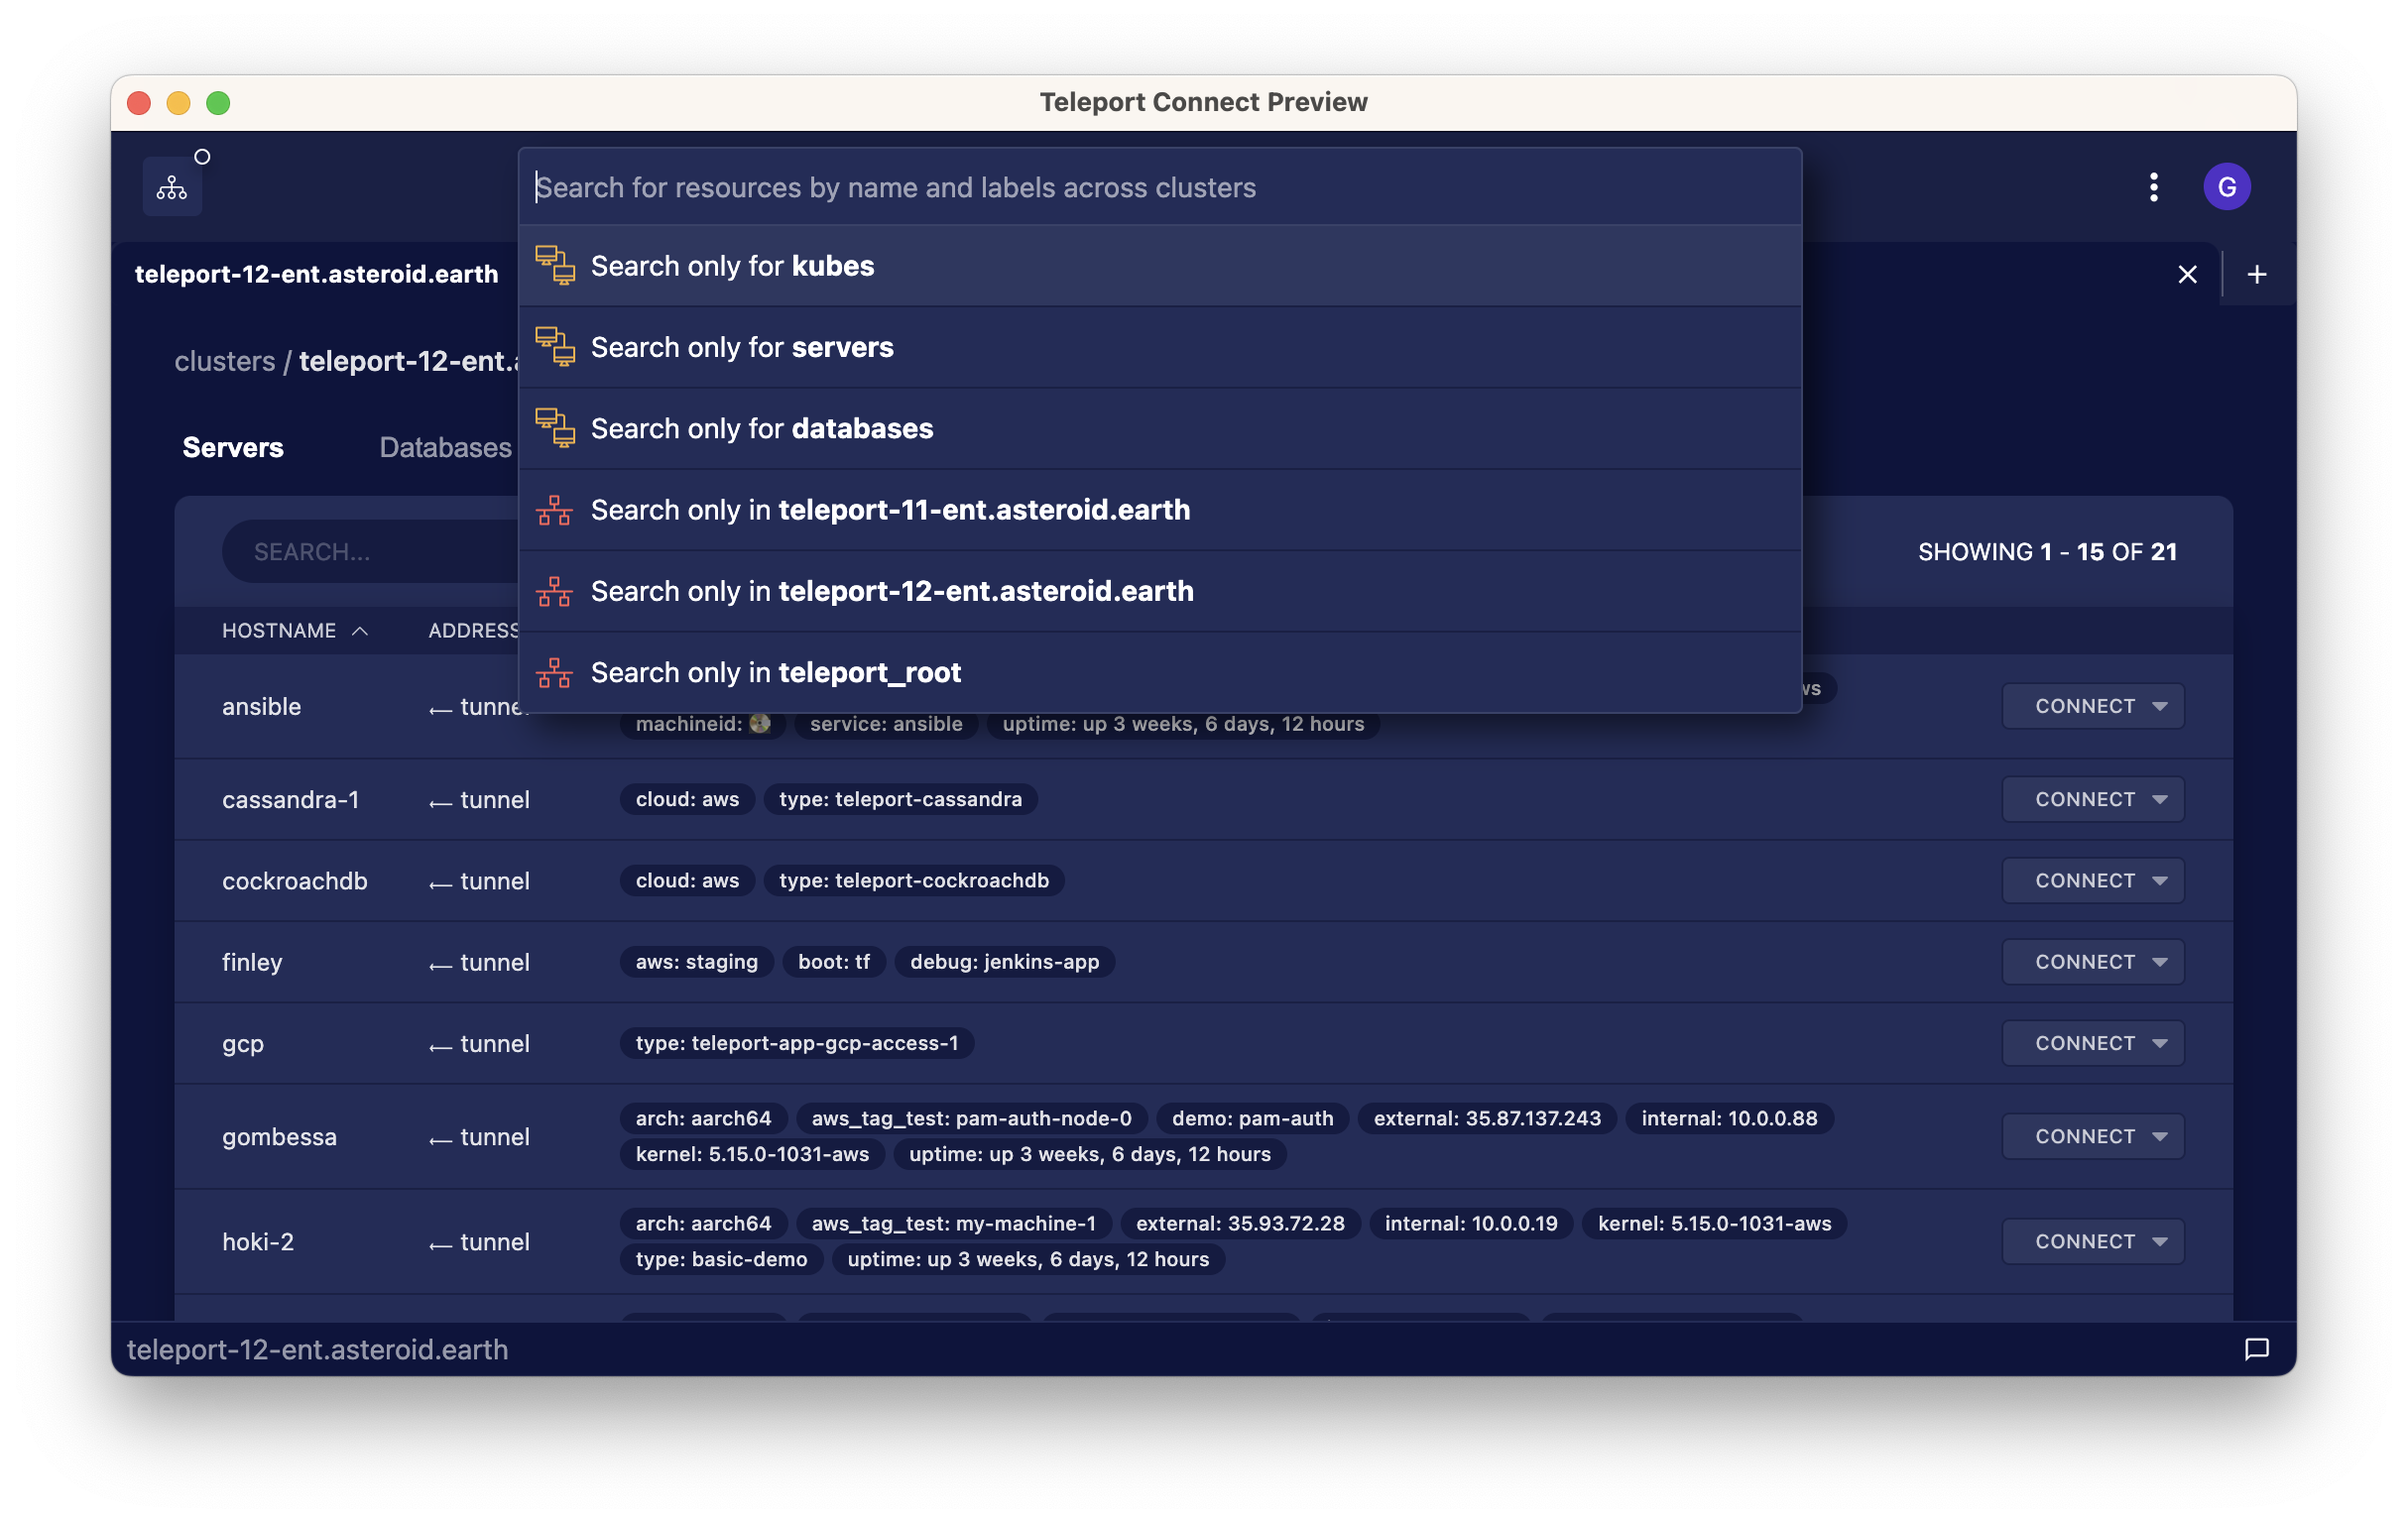Open the Connect dropdown for gombessa
This screenshot has width=2408, height=1523.
(x=2159, y=1137)
